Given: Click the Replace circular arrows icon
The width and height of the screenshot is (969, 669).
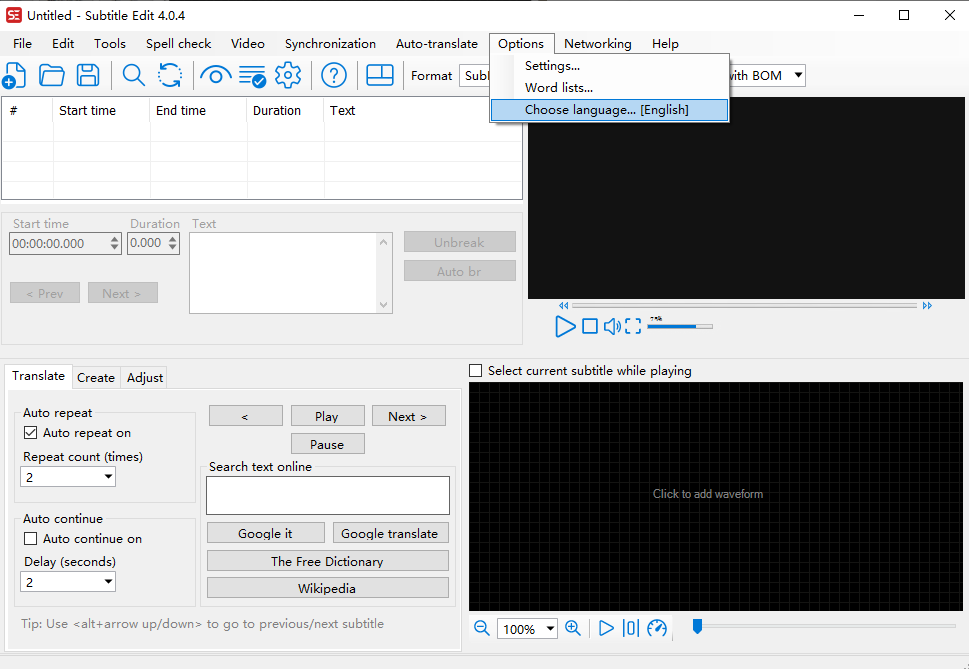Looking at the screenshot, I should pyautogui.click(x=170, y=75).
